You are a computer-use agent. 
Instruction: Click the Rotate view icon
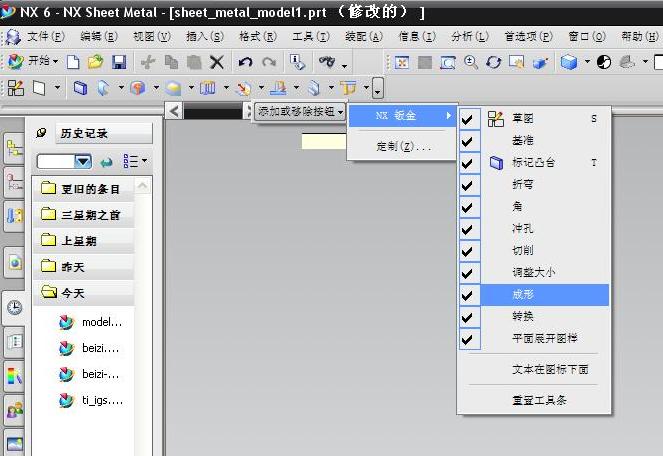coord(493,63)
